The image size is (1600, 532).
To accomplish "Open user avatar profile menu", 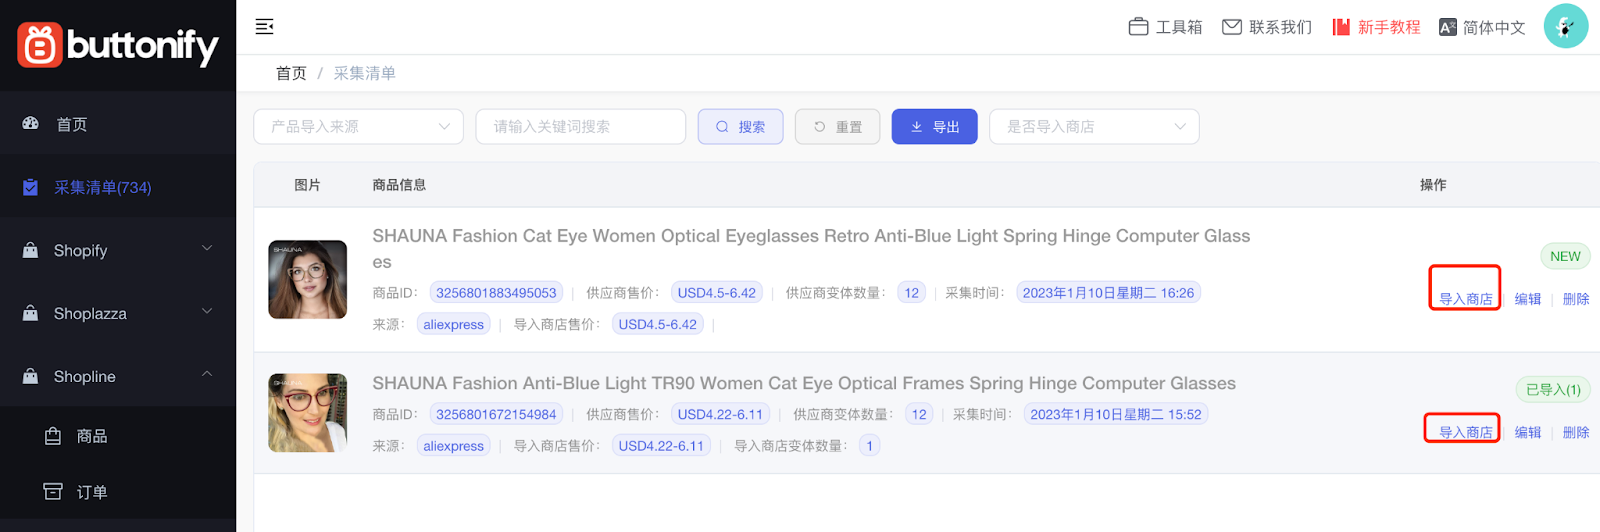I will click(x=1565, y=26).
